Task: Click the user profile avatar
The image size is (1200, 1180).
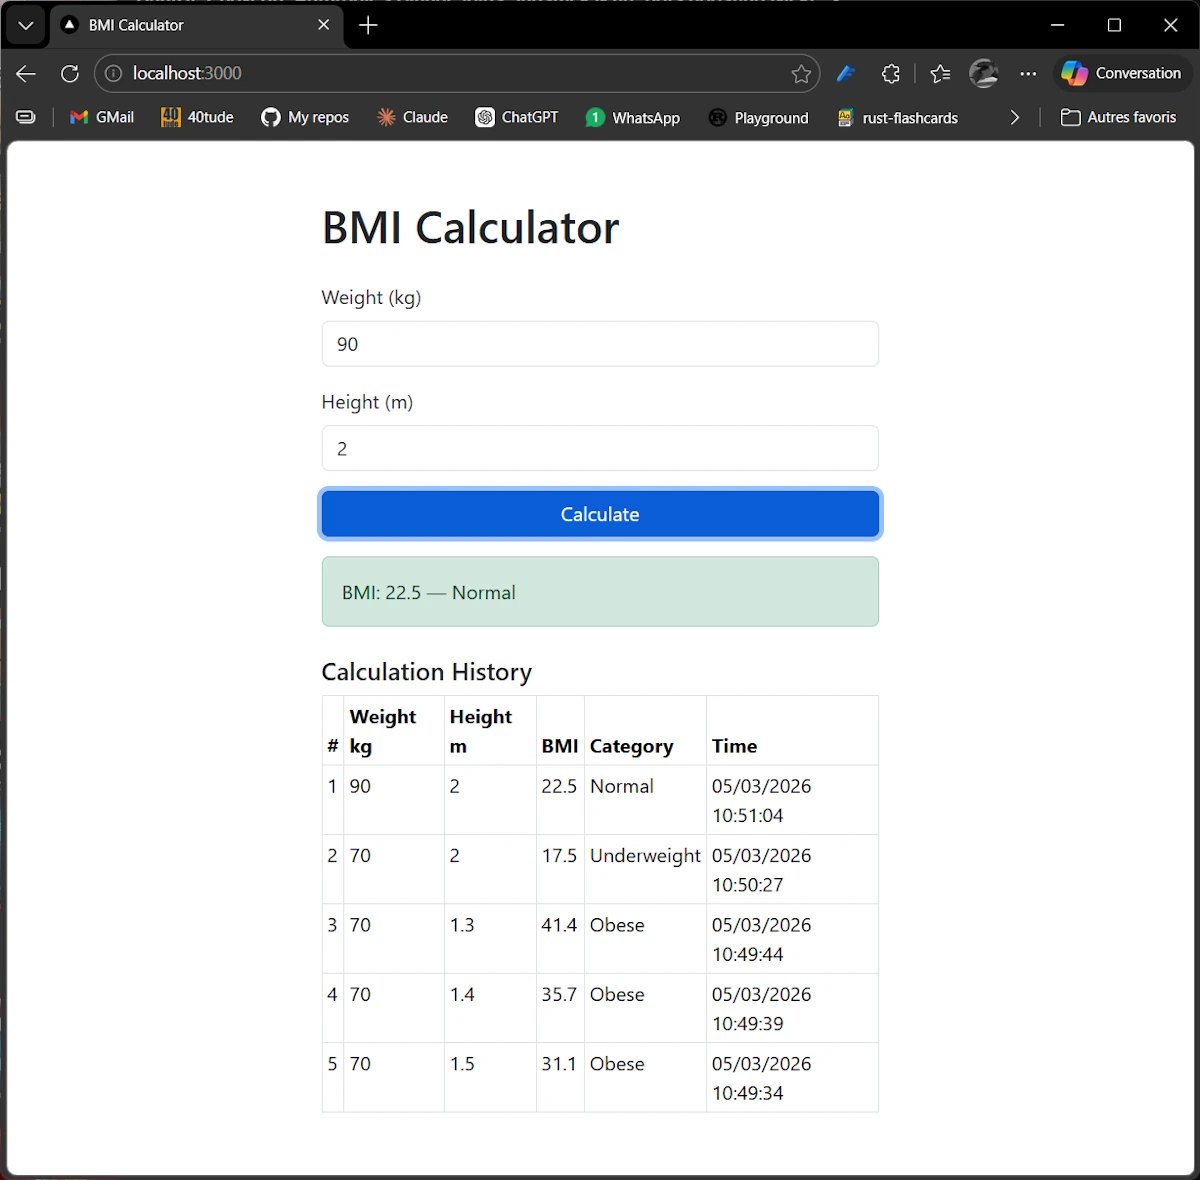Action: [x=984, y=73]
